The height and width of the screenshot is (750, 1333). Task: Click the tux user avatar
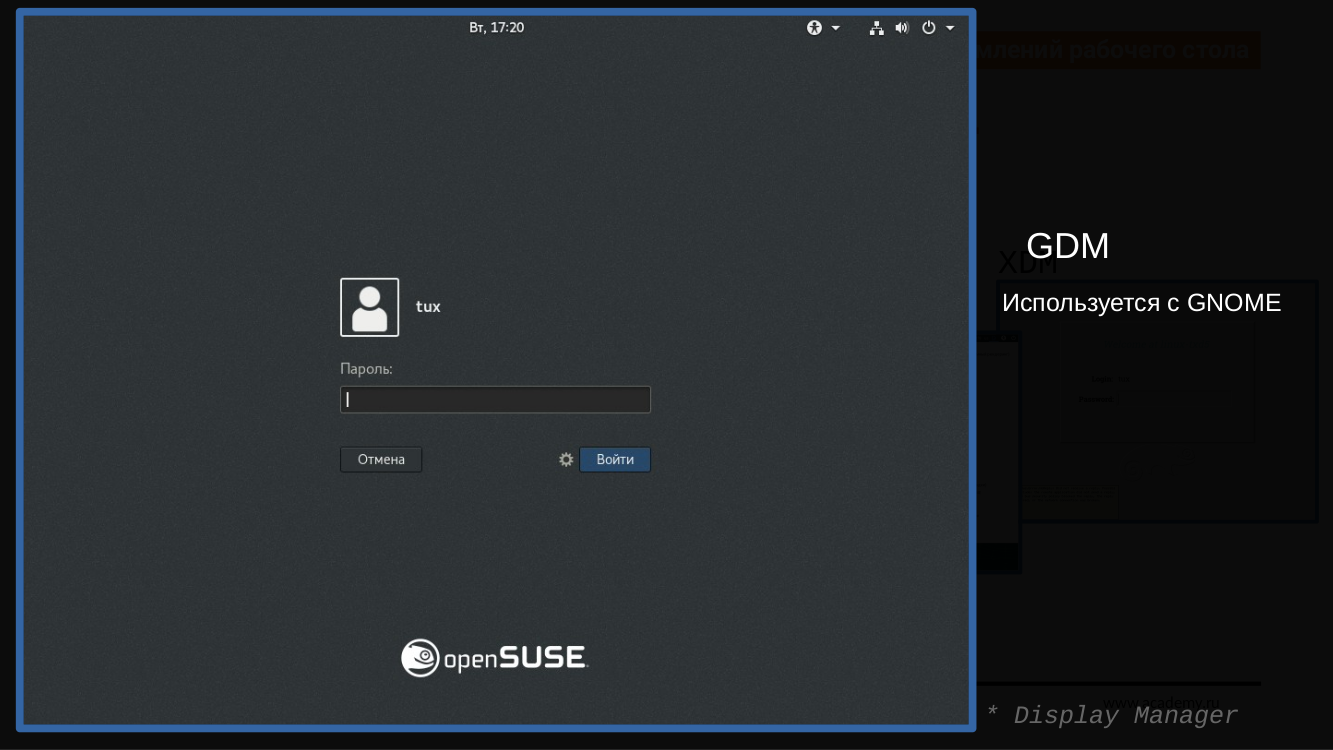(370, 307)
